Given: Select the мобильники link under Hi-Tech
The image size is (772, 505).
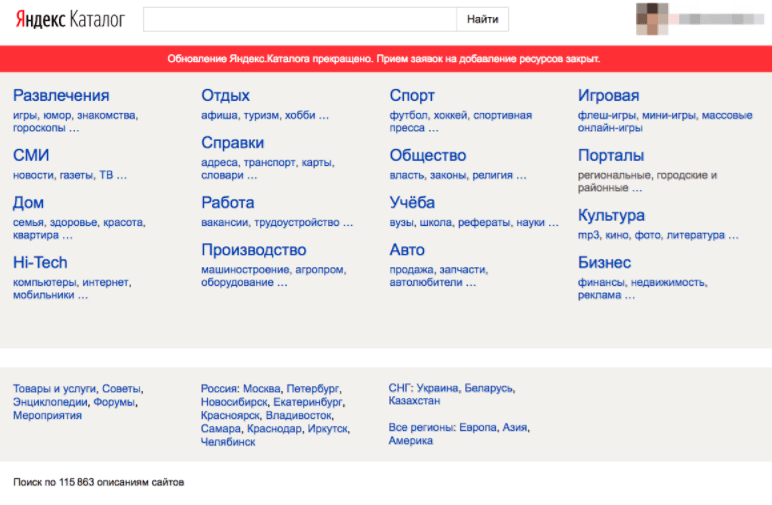Looking at the screenshot, I should click(x=43, y=295).
